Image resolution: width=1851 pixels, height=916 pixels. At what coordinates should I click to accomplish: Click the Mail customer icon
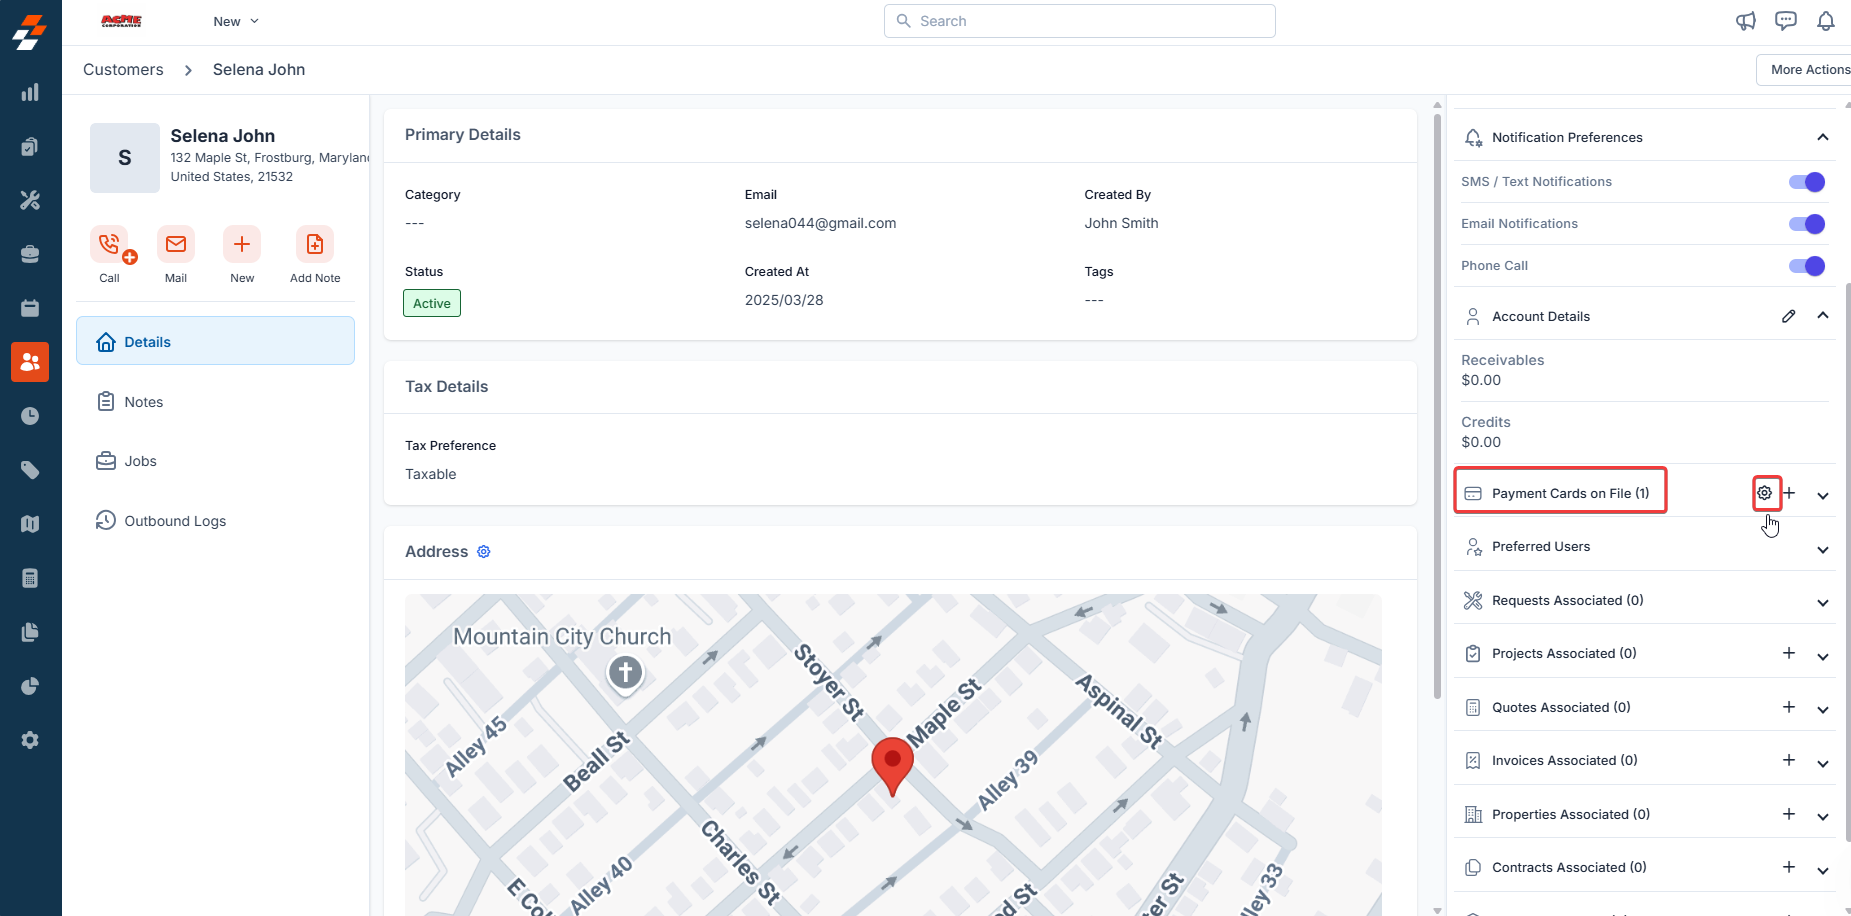click(176, 244)
